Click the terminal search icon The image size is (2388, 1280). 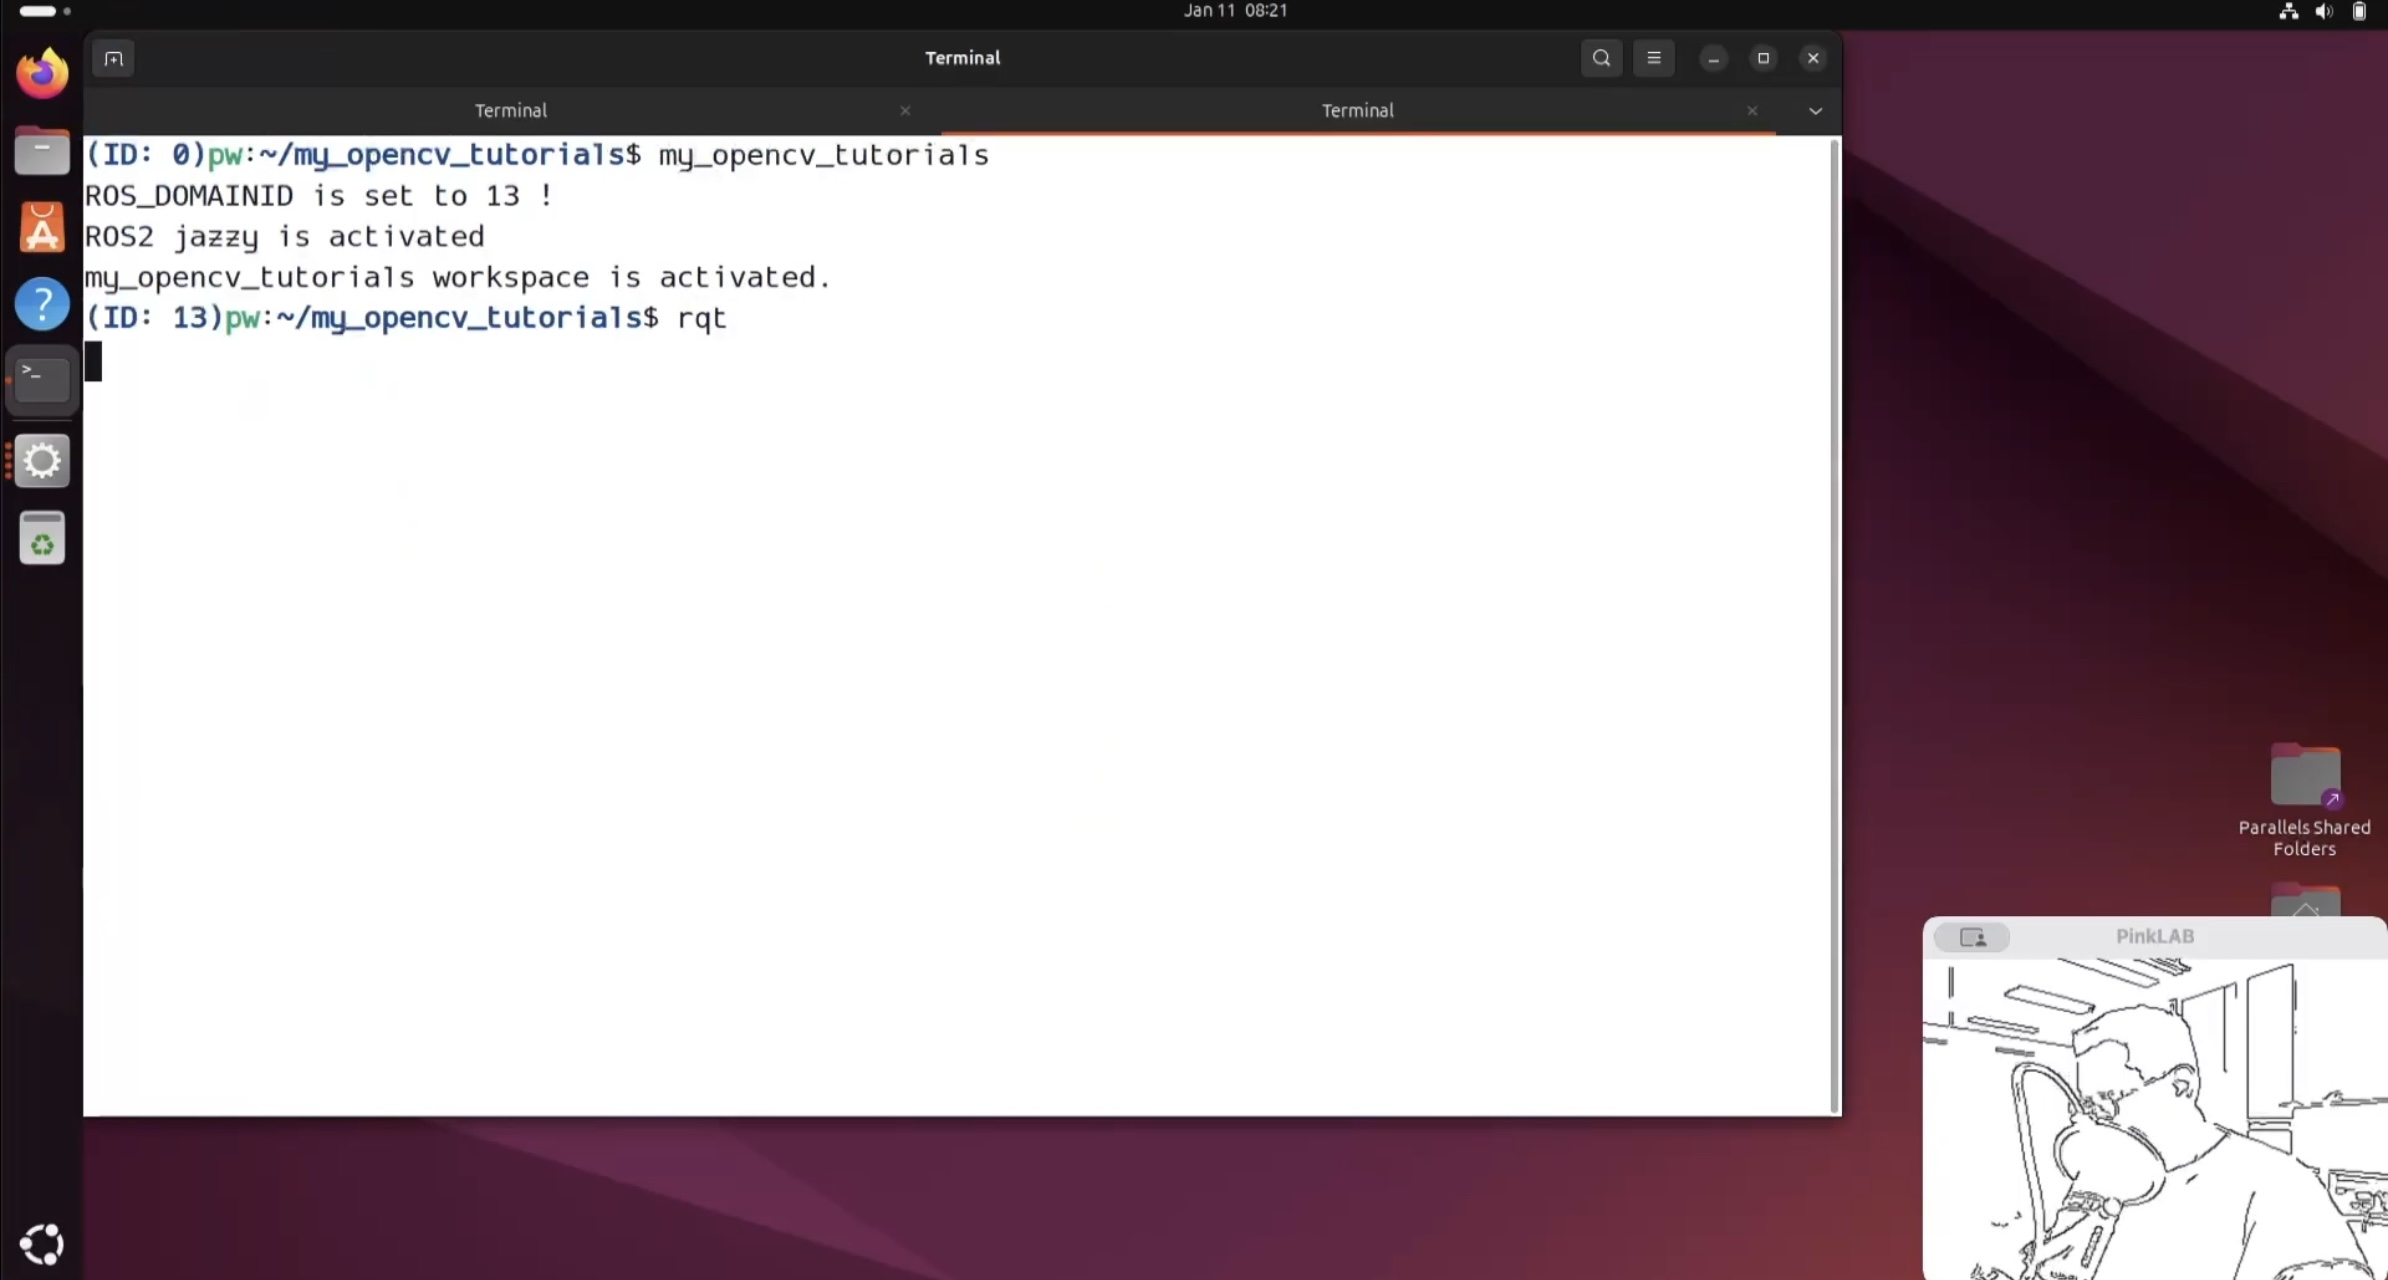coord(1601,58)
